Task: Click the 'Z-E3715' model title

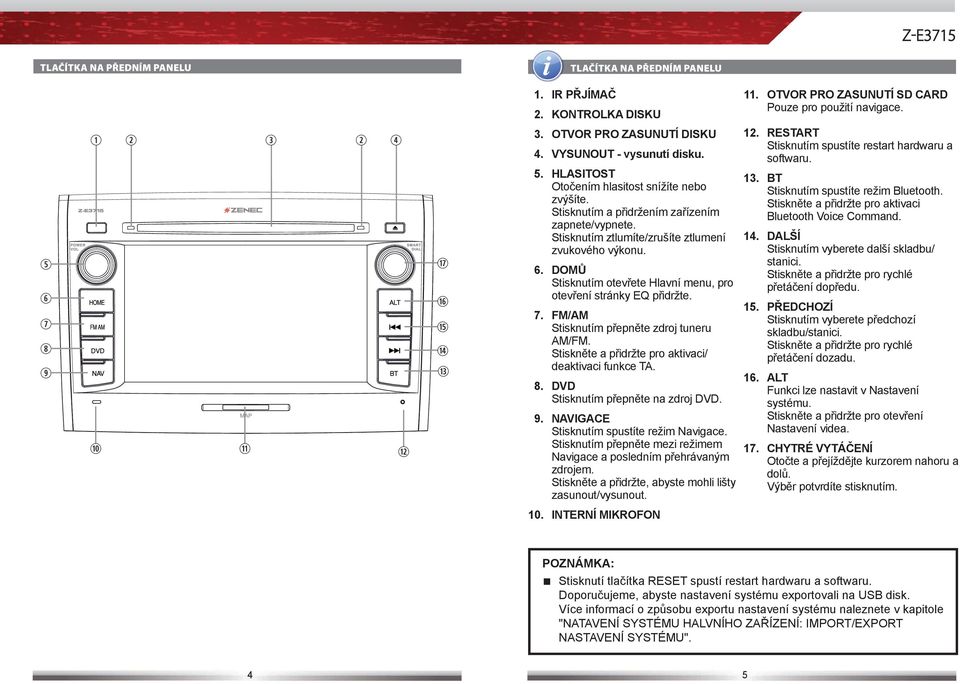Action: (928, 36)
